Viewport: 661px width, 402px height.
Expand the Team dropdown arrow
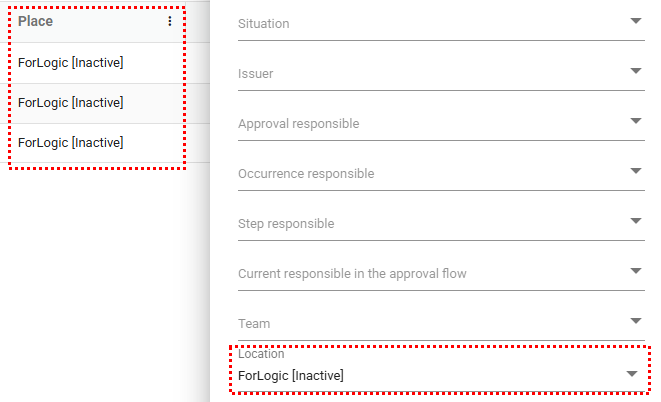click(x=636, y=320)
